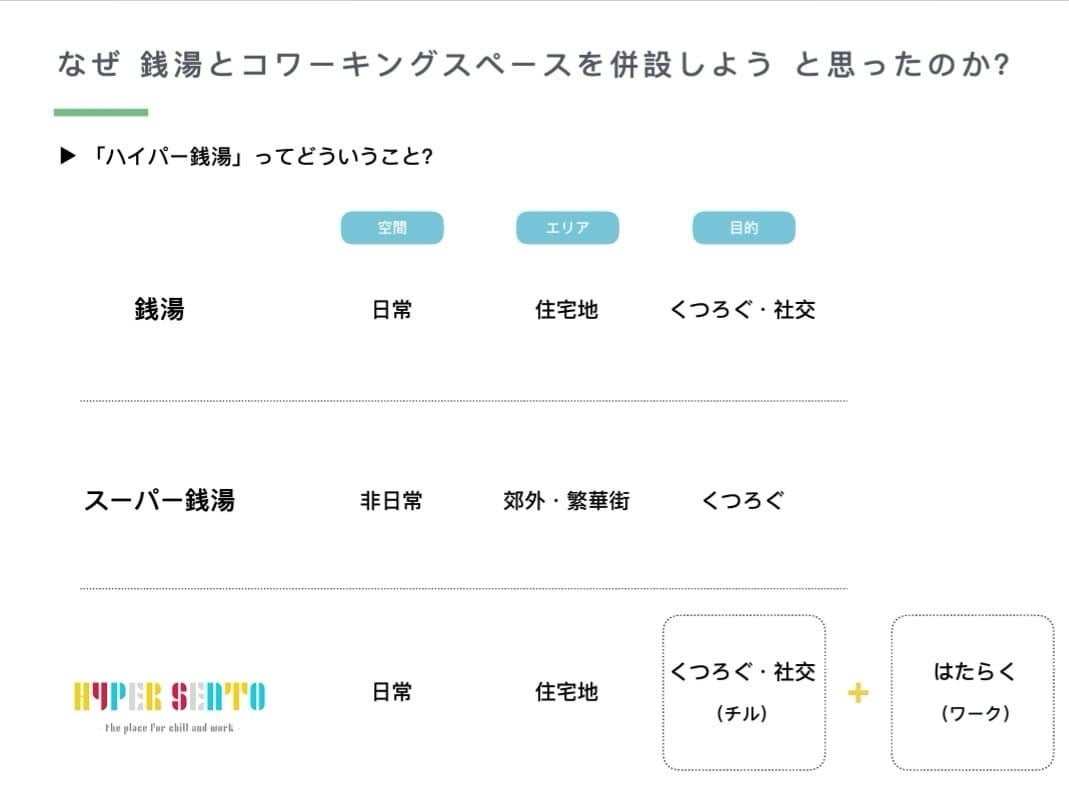Select the 空間 column header pill
The width and height of the screenshot is (1069, 810).
pos(392,228)
